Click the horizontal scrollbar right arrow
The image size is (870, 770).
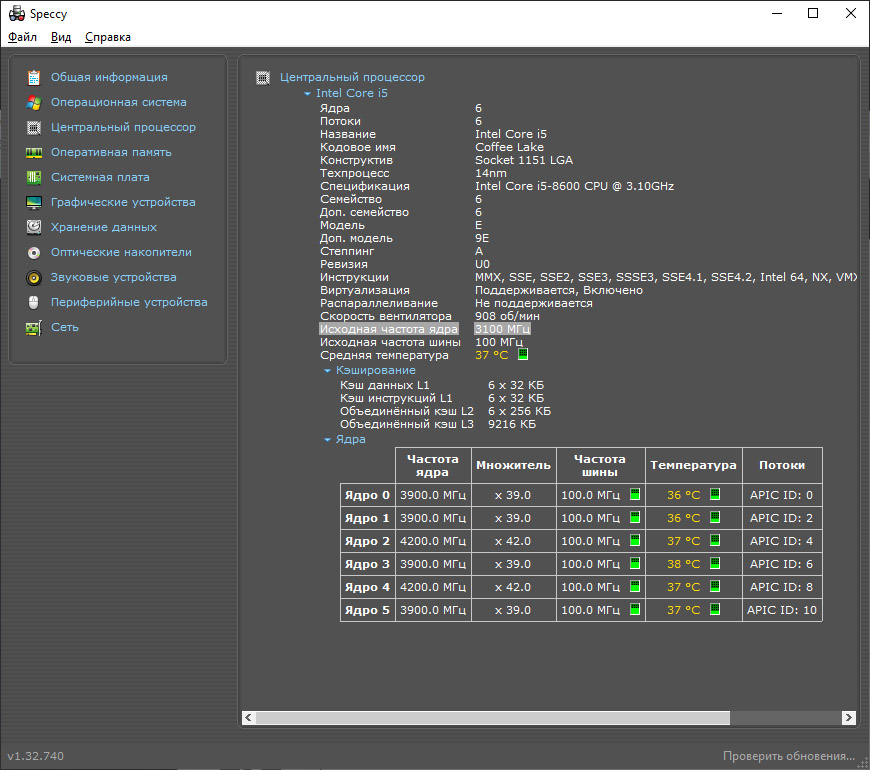point(848,718)
